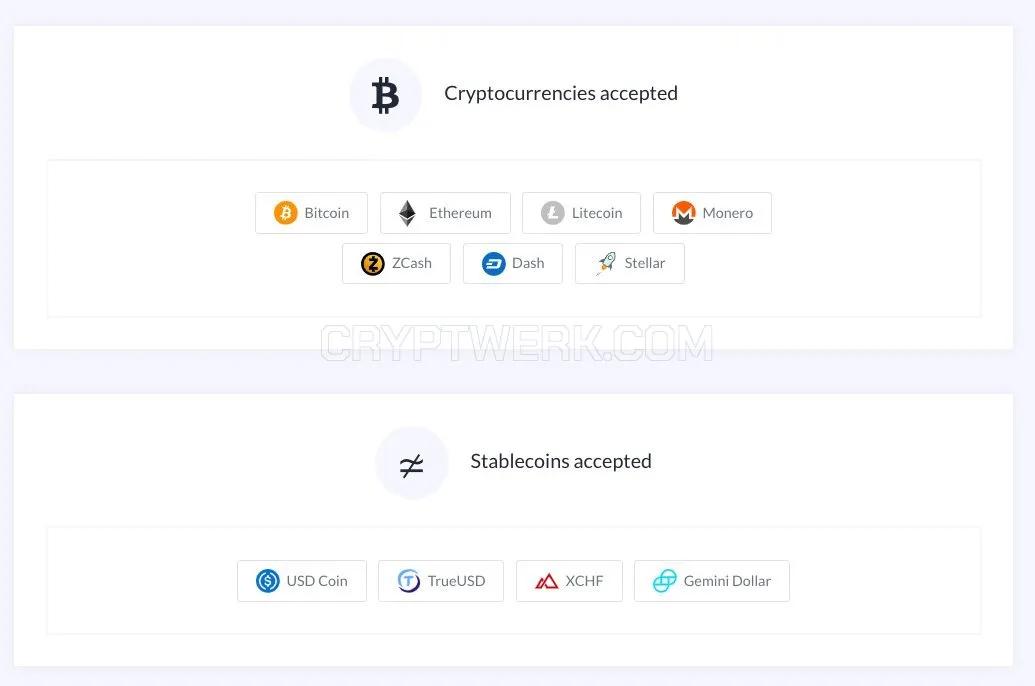Click the Stellar rocket icon
1035x686 pixels.
tap(606, 263)
